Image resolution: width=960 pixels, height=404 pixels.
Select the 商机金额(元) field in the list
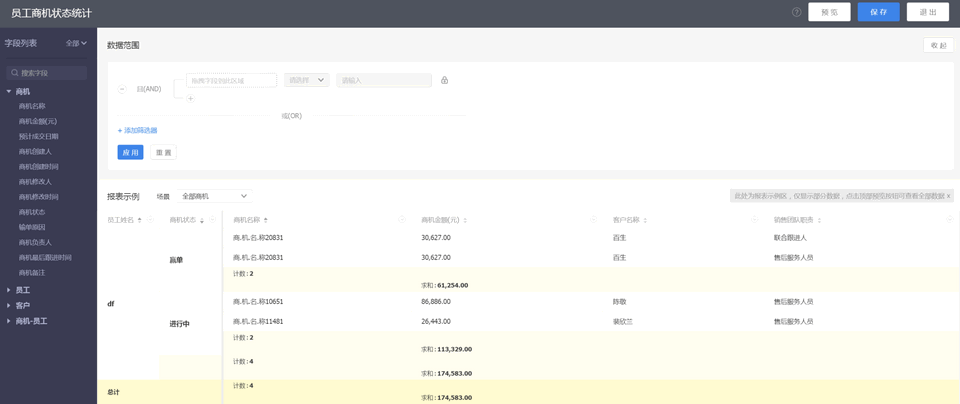[x=38, y=121]
